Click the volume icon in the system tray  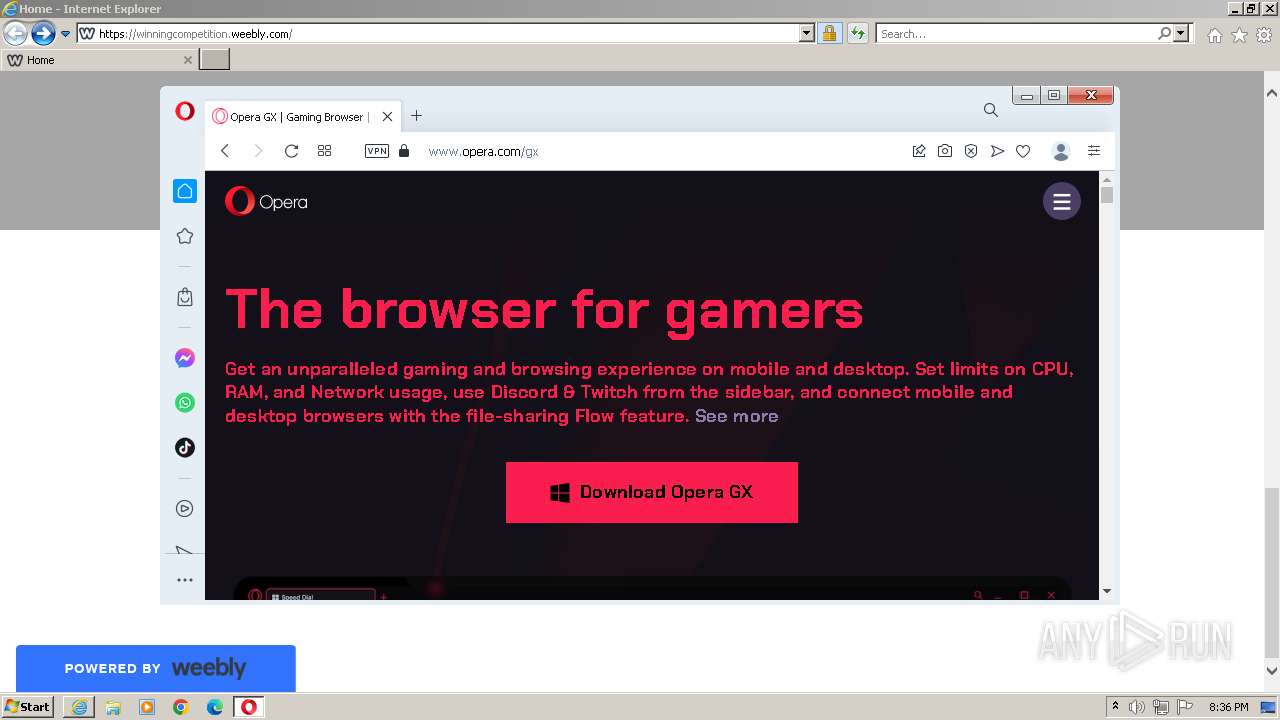pos(1137,707)
